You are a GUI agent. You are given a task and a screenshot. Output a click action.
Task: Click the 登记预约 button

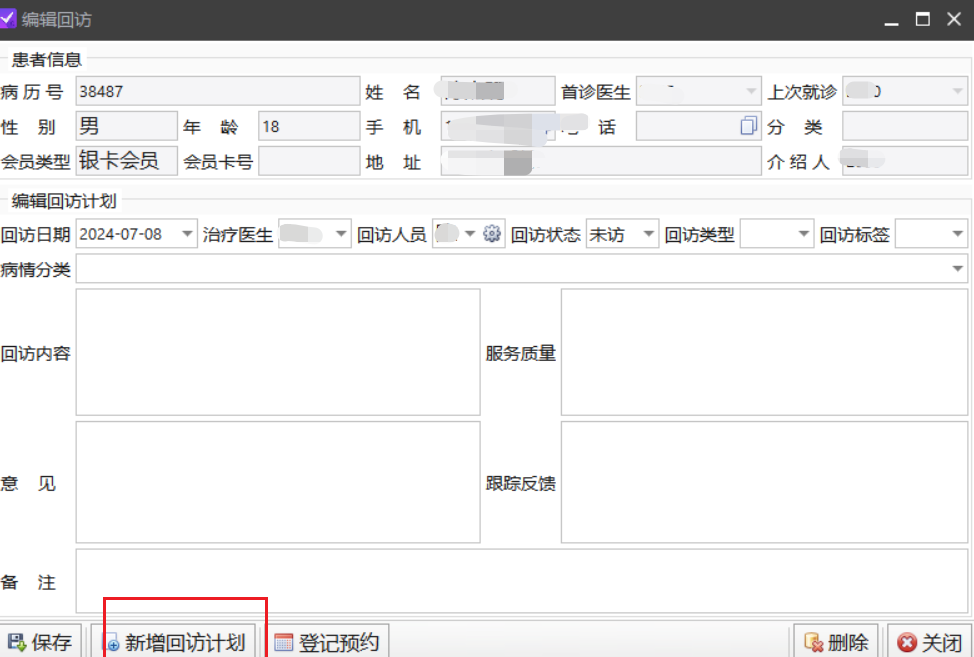click(327, 642)
